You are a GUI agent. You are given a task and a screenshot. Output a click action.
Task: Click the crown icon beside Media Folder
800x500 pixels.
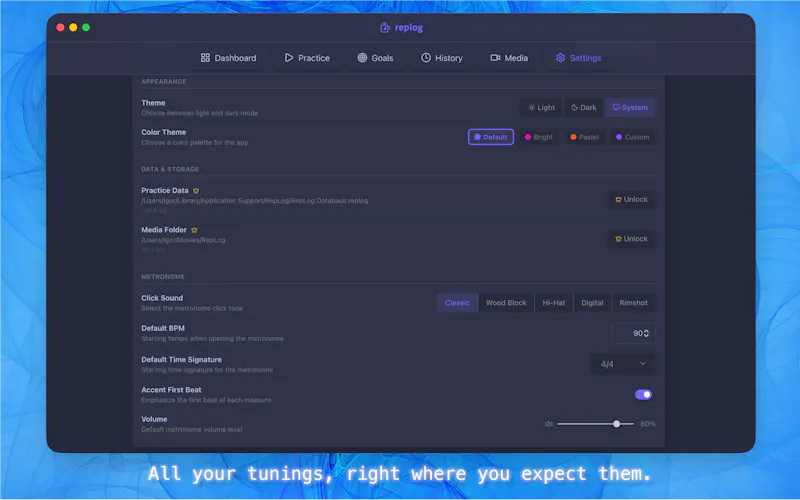pos(194,230)
